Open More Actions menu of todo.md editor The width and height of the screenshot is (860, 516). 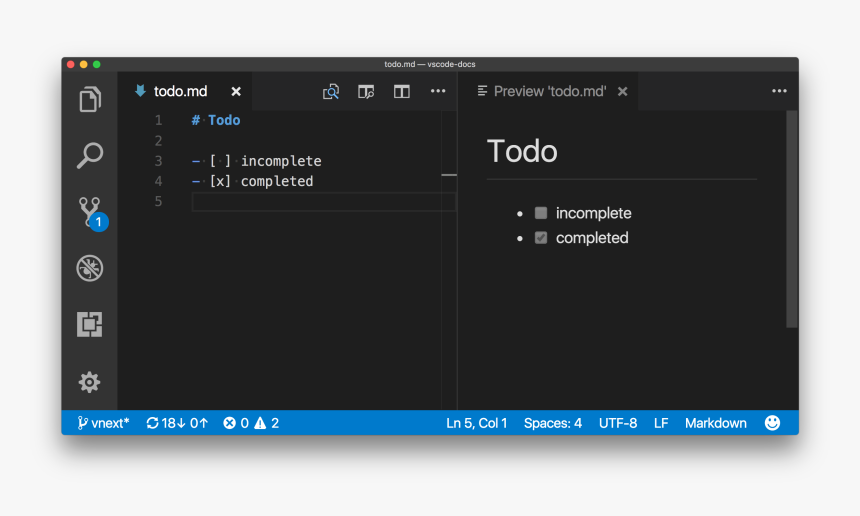click(x=438, y=91)
